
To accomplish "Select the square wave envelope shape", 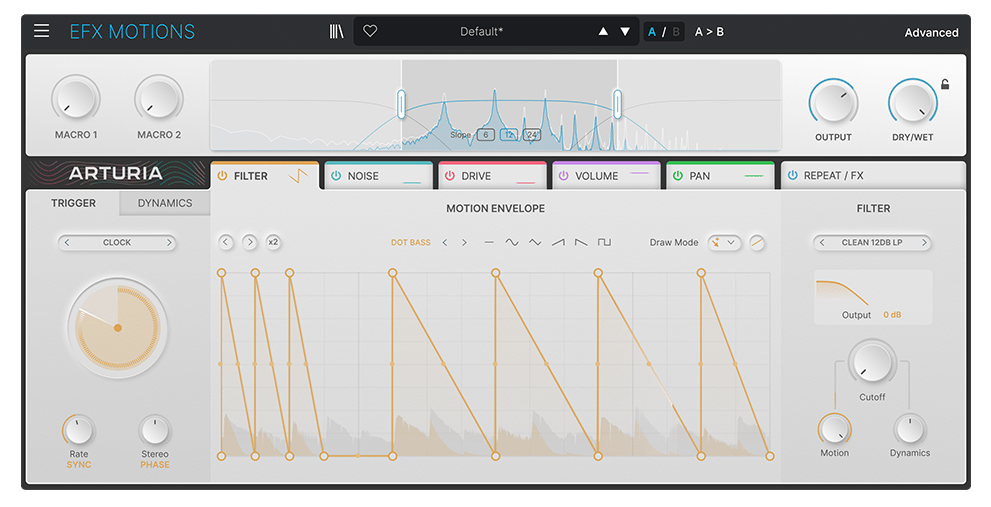I will coord(604,243).
